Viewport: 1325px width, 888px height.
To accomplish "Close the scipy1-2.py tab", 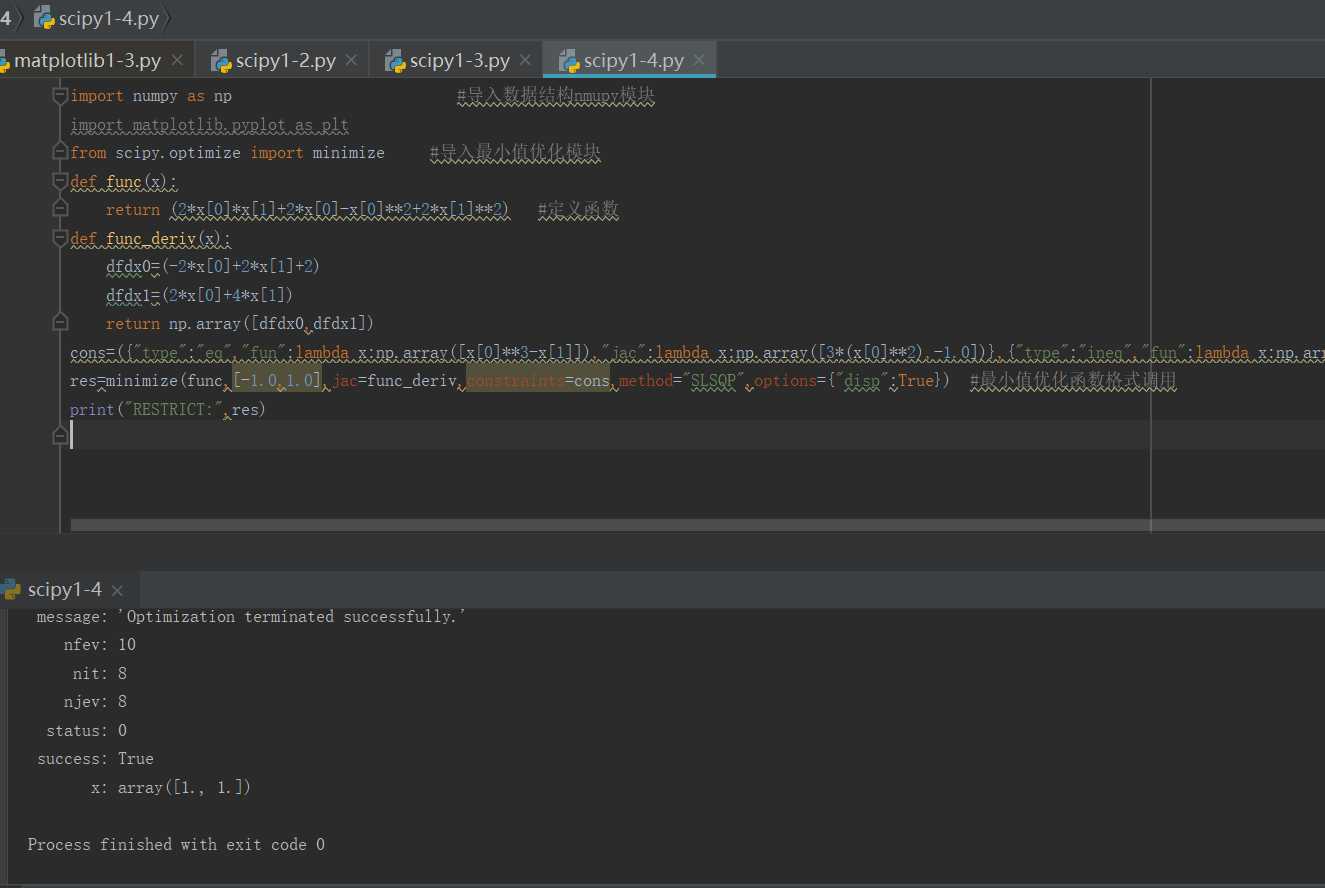I will click(x=351, y=60).
